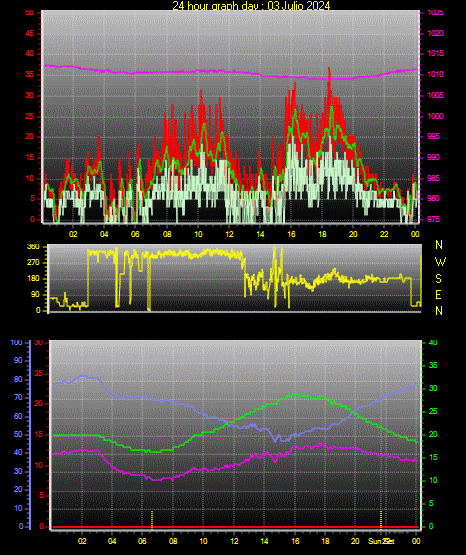Click the 975 label on pressure axis

pos(434,219)
